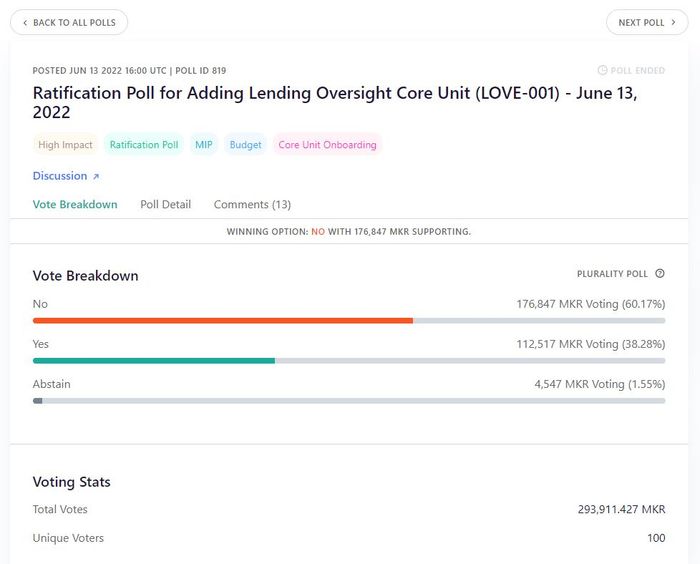Click the clock icon beside Poll Ended

602,71
